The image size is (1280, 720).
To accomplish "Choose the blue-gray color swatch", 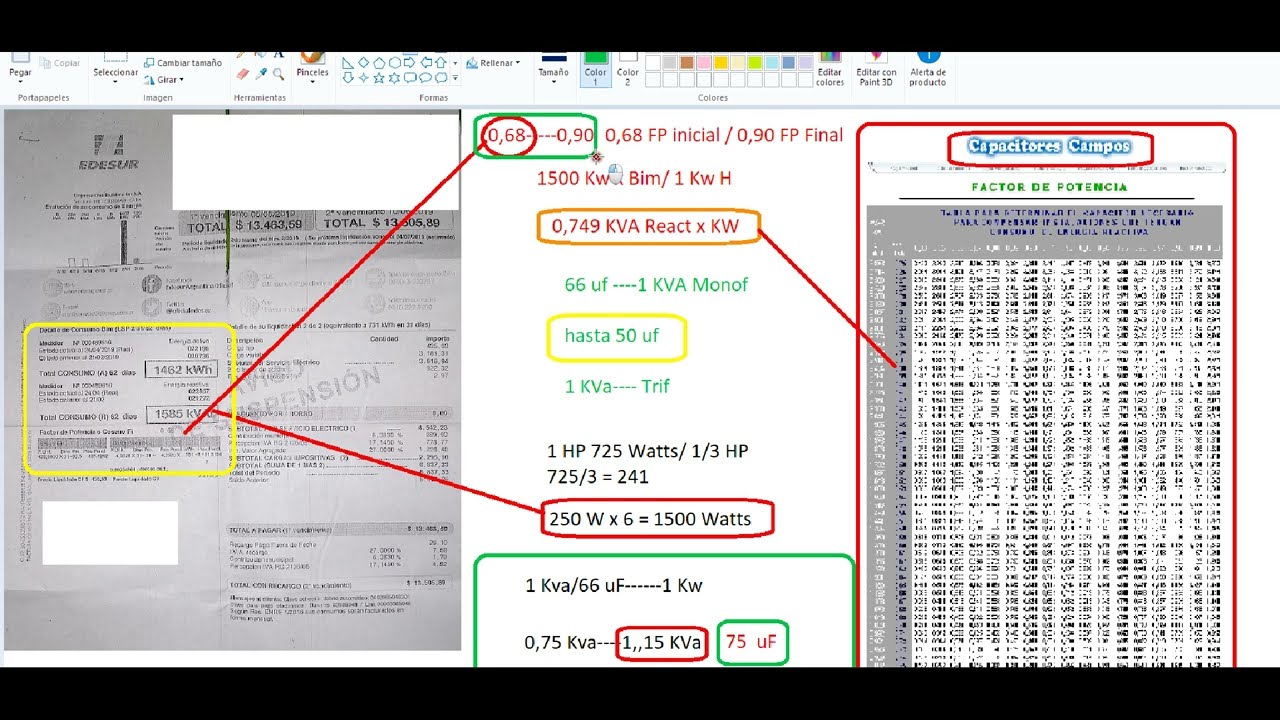I will [x=789, y=63].
